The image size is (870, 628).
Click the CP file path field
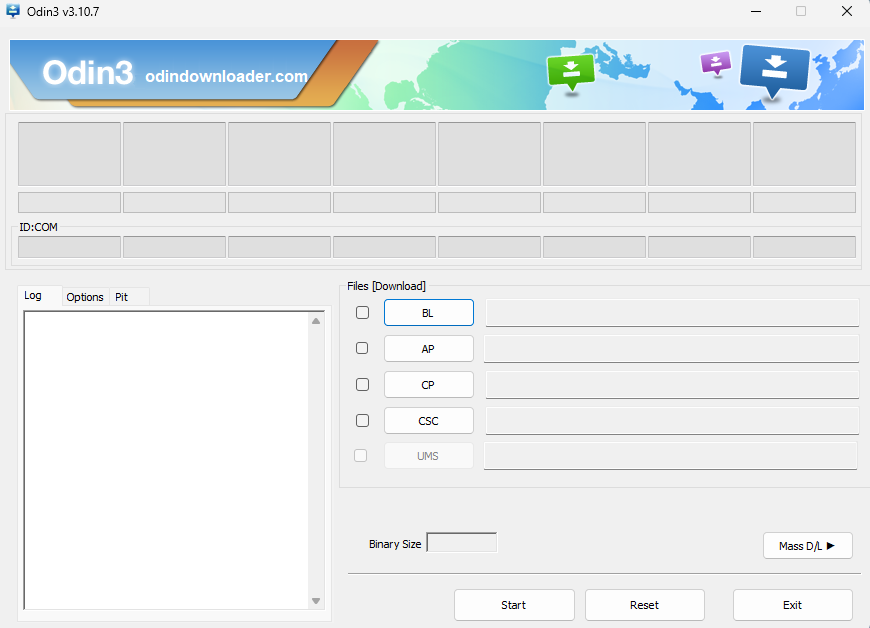tap(672, 385)
